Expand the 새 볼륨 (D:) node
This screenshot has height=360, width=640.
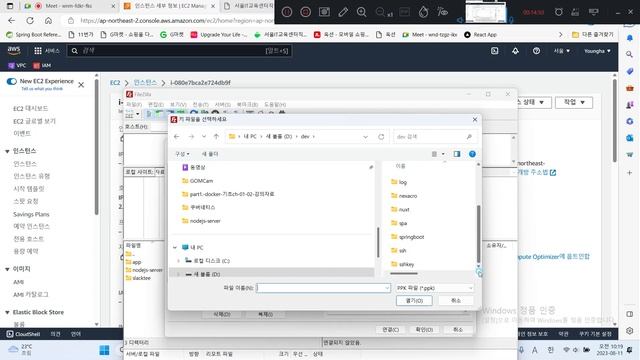178,274
